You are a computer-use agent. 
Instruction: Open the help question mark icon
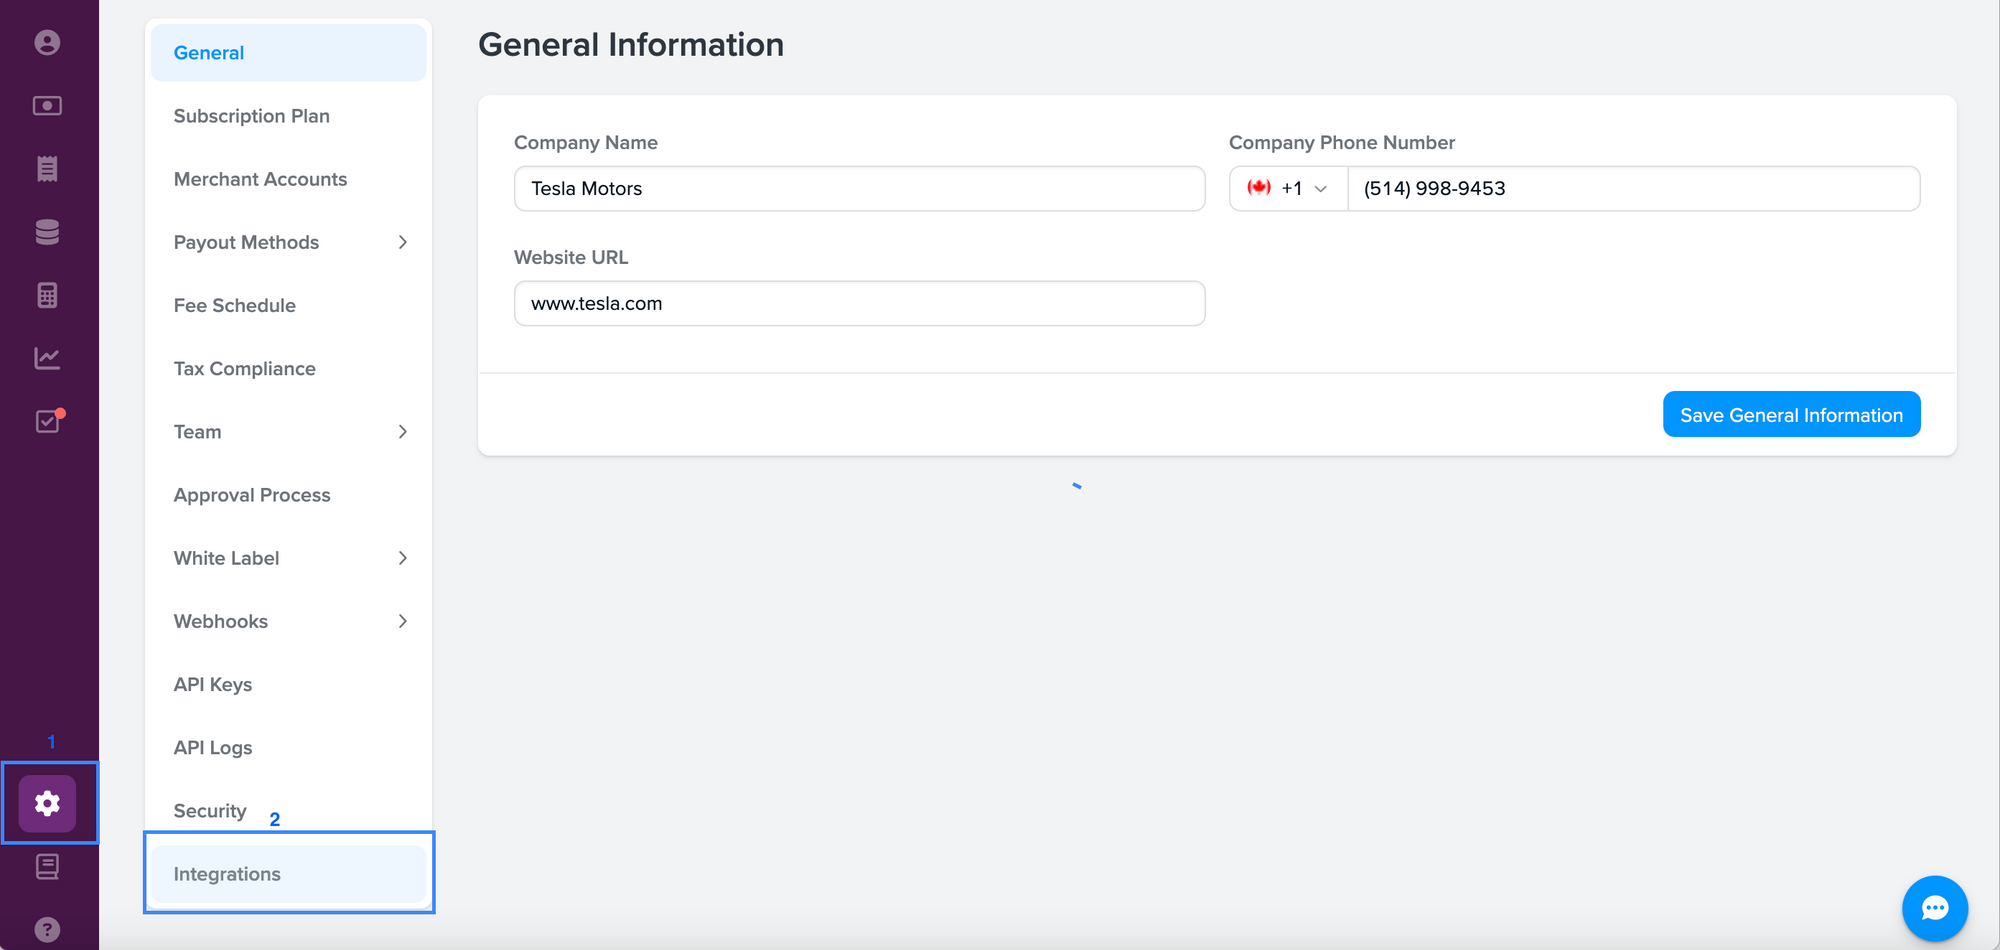point(47,929)
